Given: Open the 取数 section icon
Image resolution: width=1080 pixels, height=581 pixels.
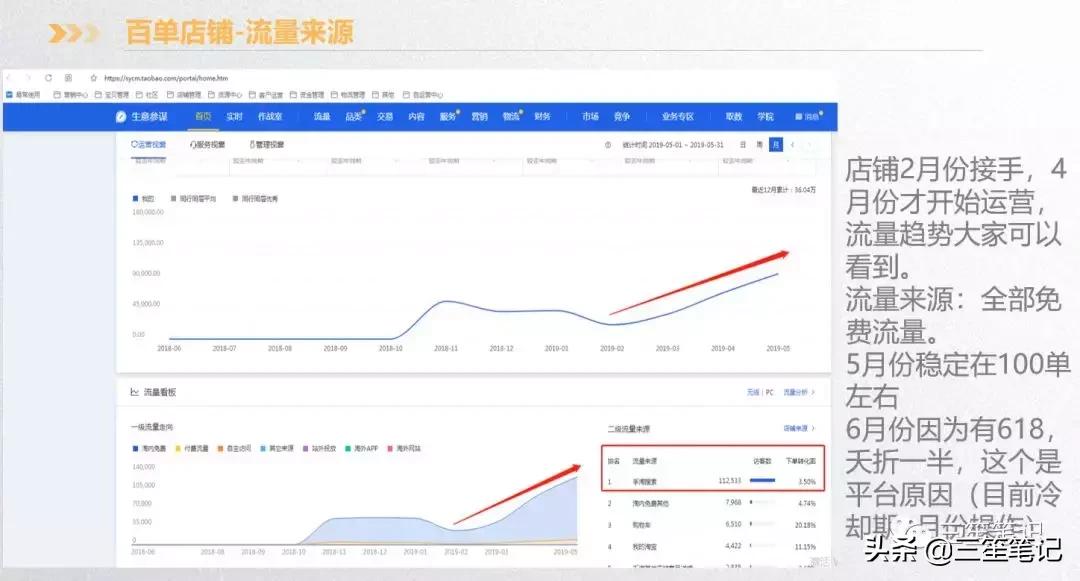Looking at the screenshot, I should point(733,116).
